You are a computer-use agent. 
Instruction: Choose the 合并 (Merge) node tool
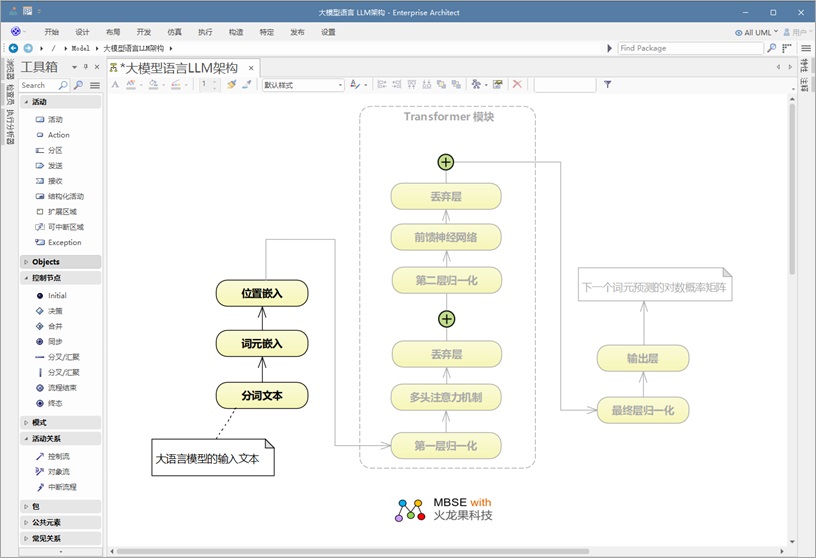pyautogui.click(x=54, y=326)
